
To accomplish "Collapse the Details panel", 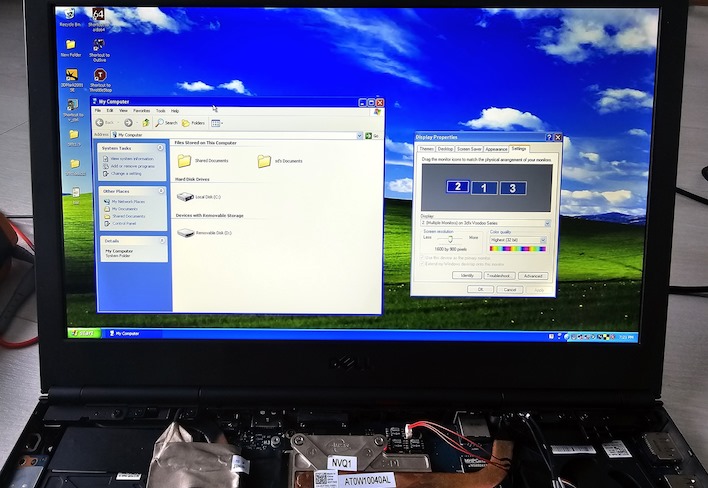I will [x=162, y=241].
